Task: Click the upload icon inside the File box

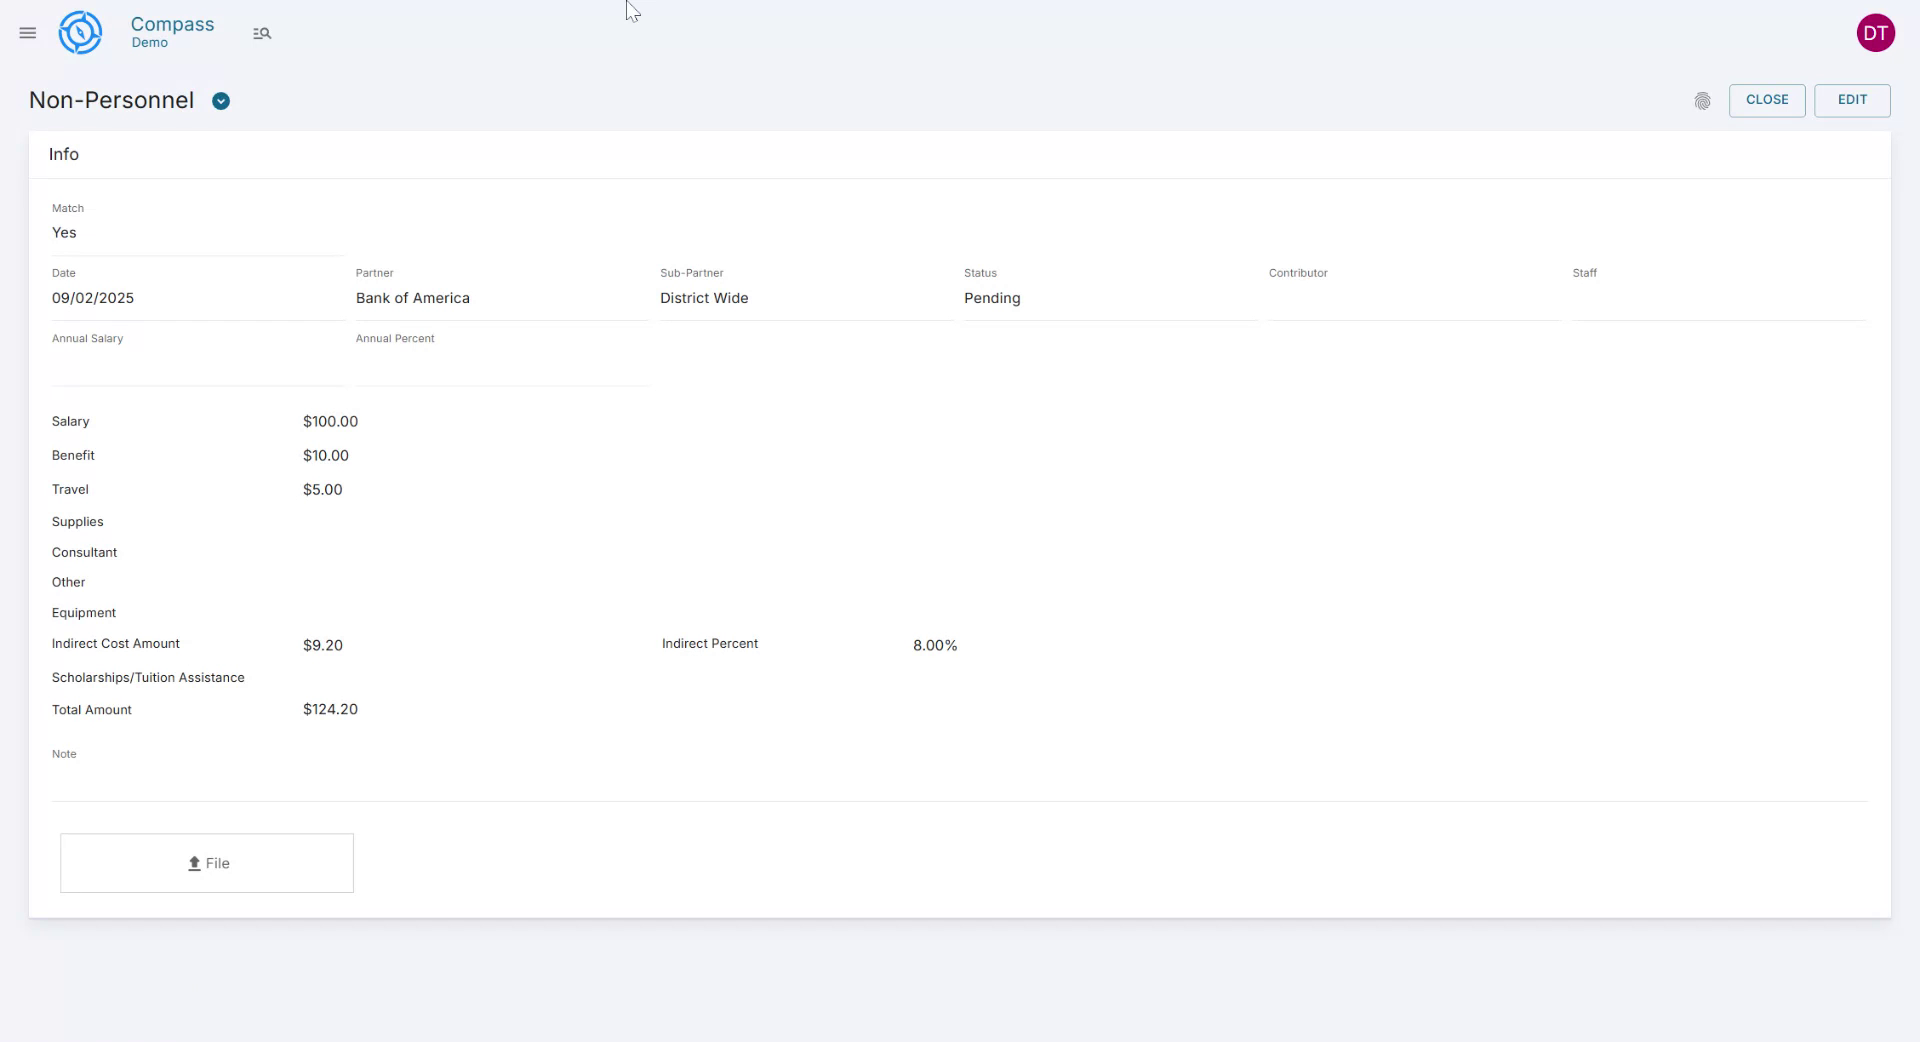Action: [194, 863]
